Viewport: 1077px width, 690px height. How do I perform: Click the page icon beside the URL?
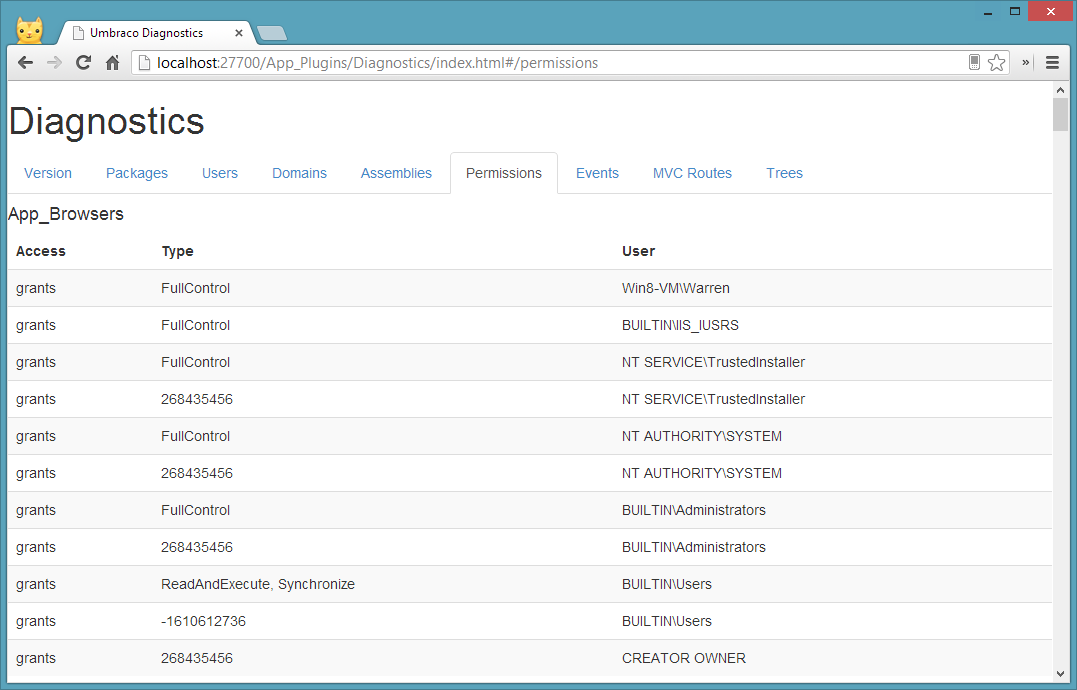[x=144, y=63]
